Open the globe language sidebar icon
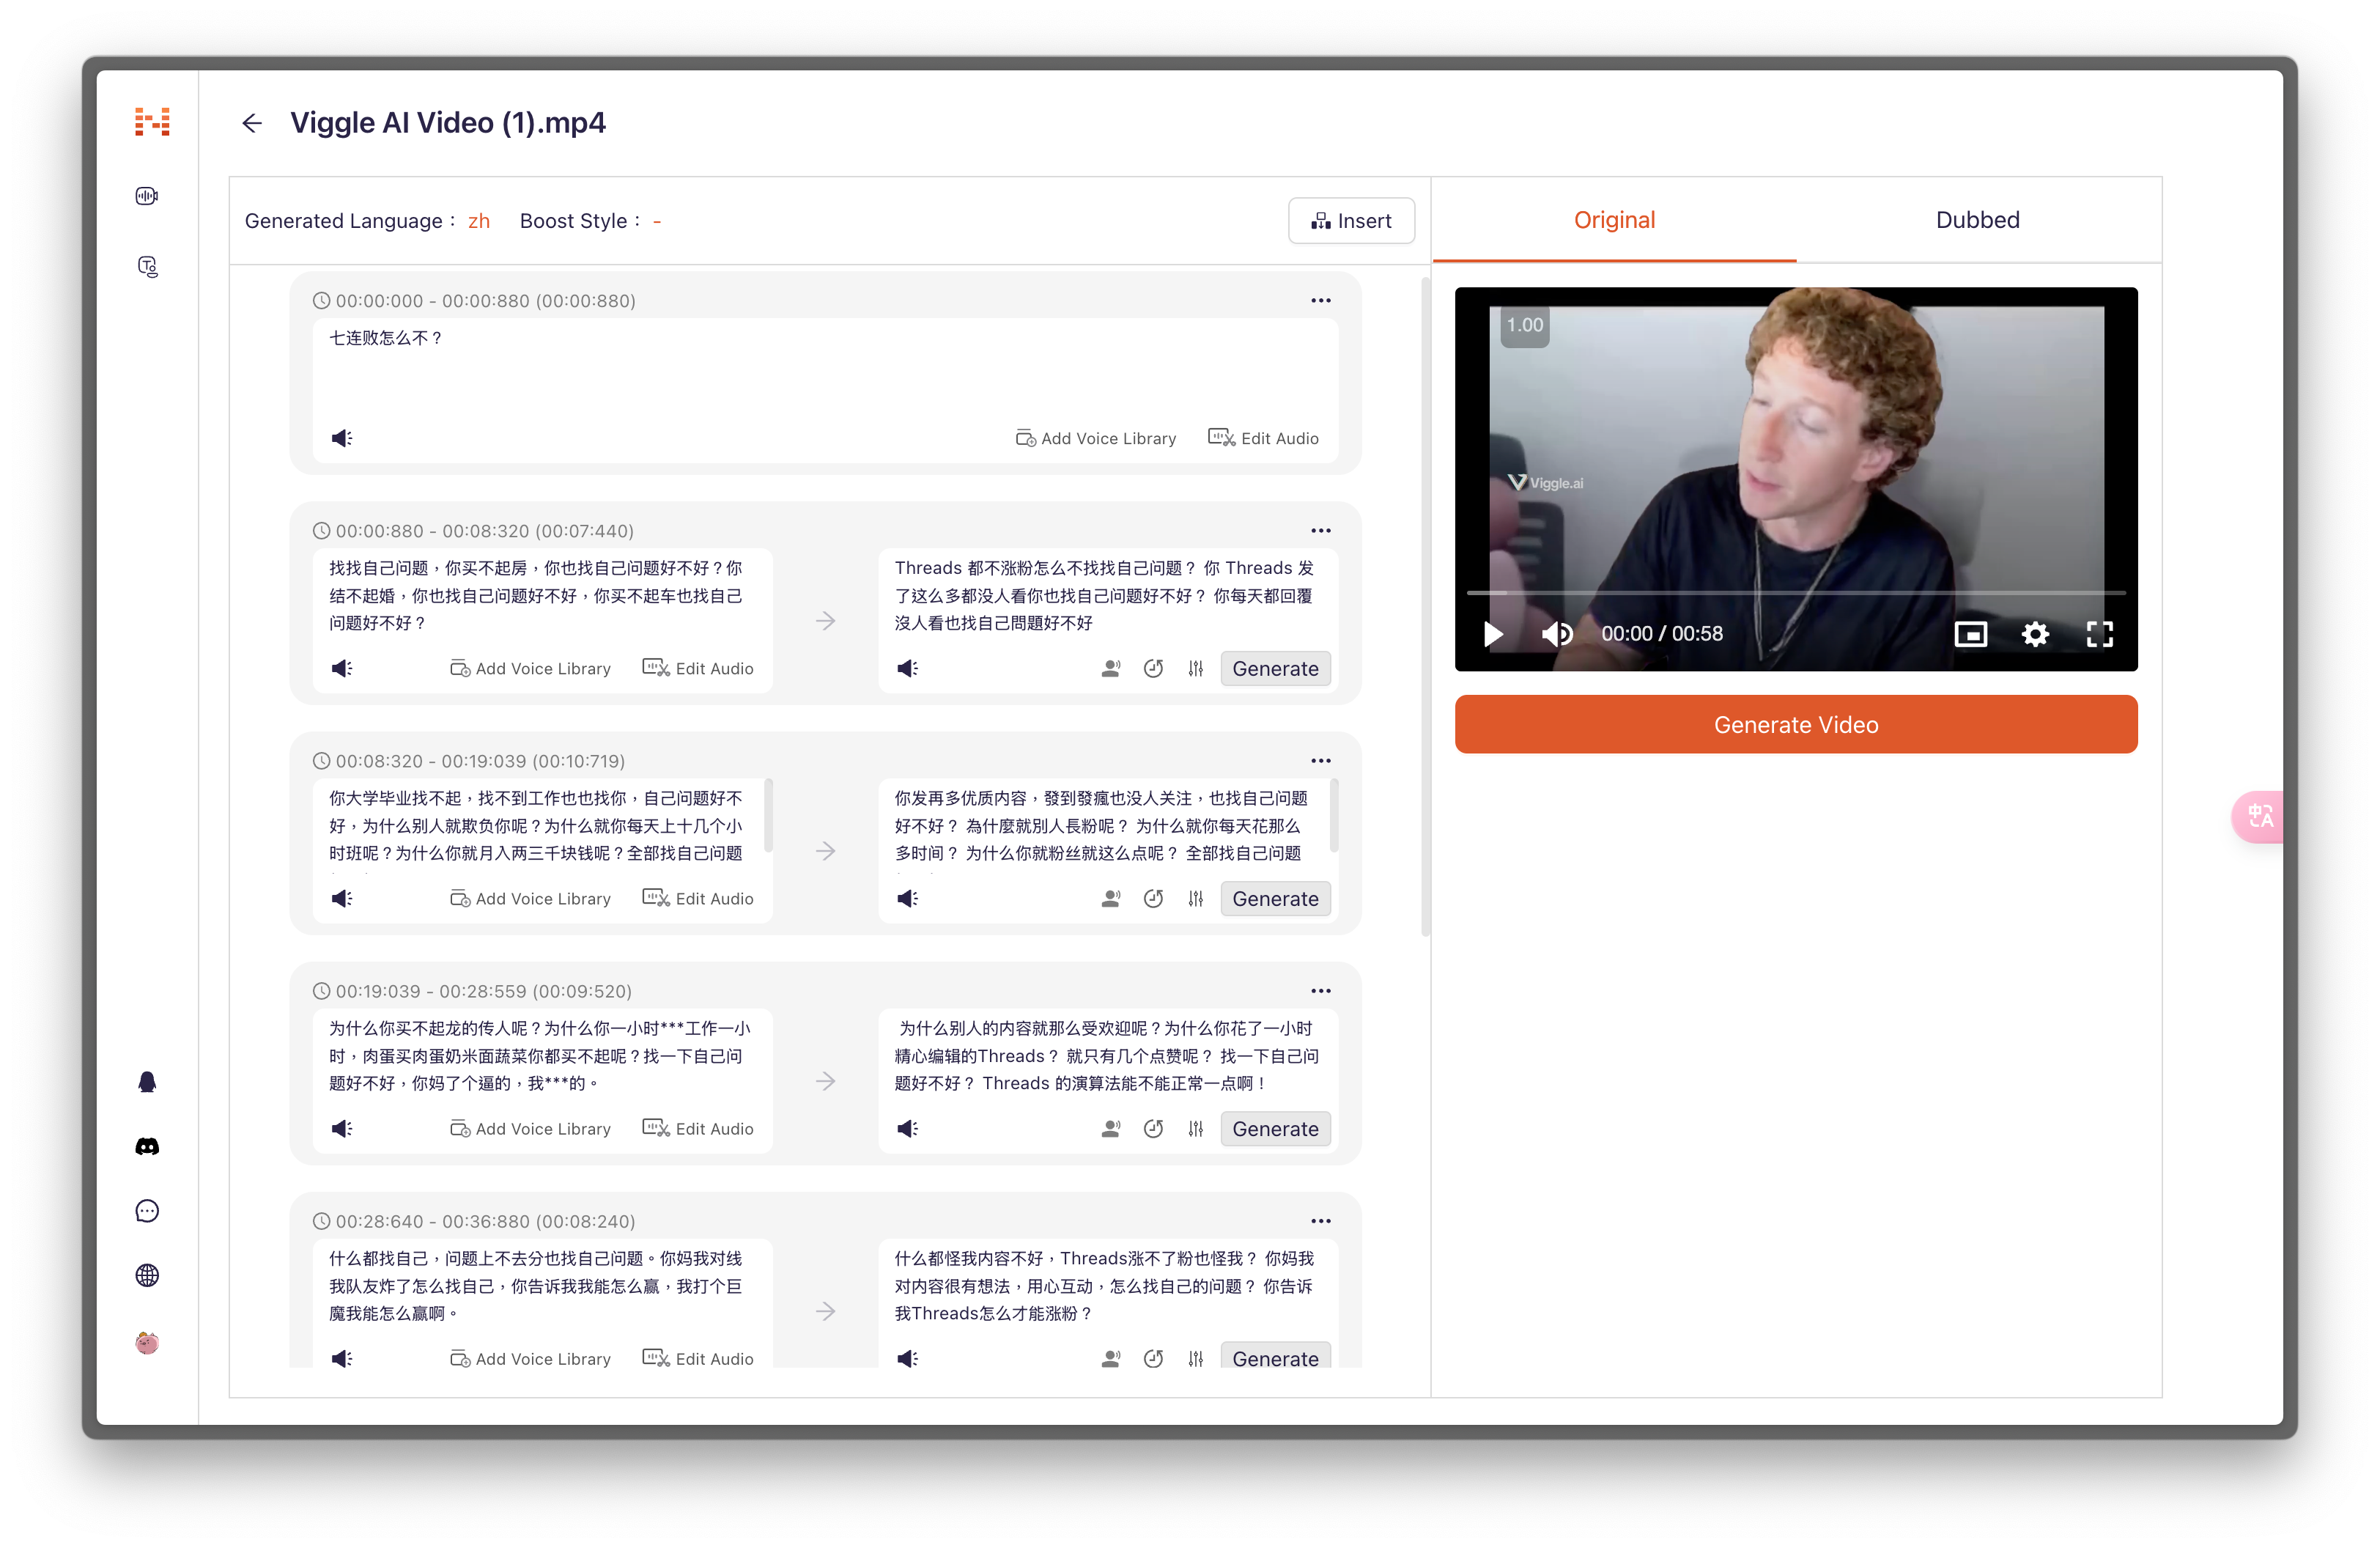This screenshot has height=1548, width=2380. tap(147, 1275)
